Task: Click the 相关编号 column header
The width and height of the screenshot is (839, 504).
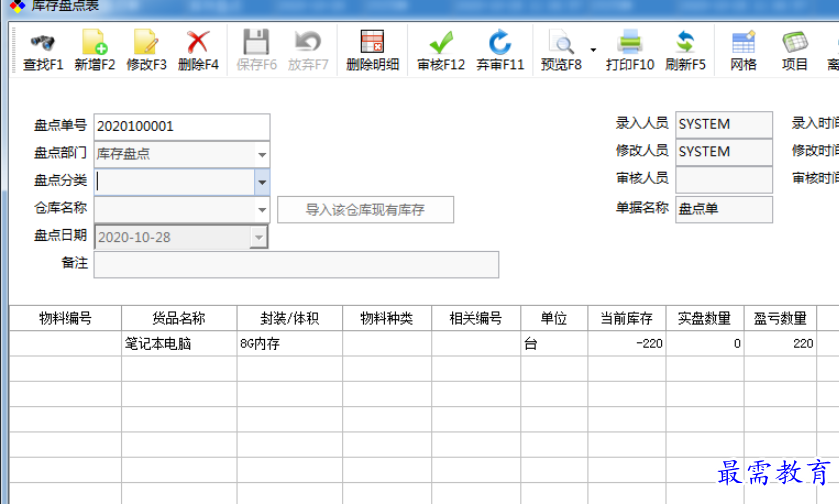Action: click(476, 318)
